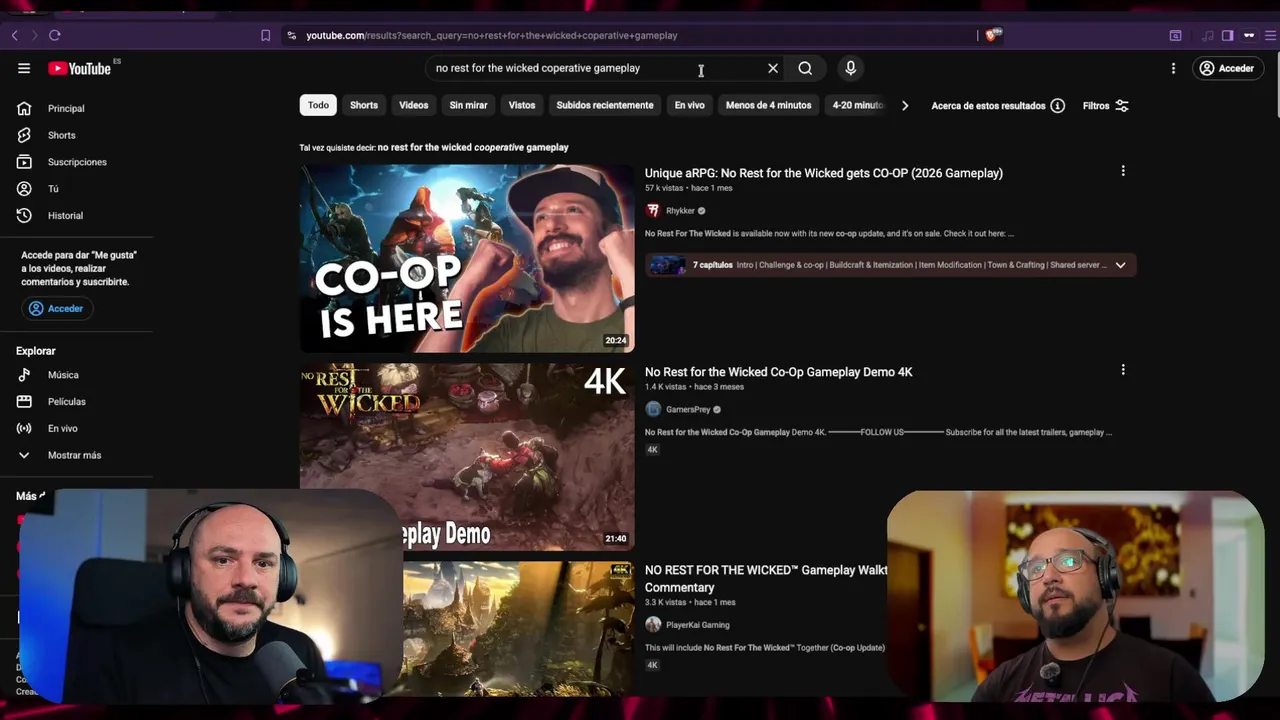Reload the page with the refresh icon
The height and width of the screenshot is (720, 1280).
point(55,35)
